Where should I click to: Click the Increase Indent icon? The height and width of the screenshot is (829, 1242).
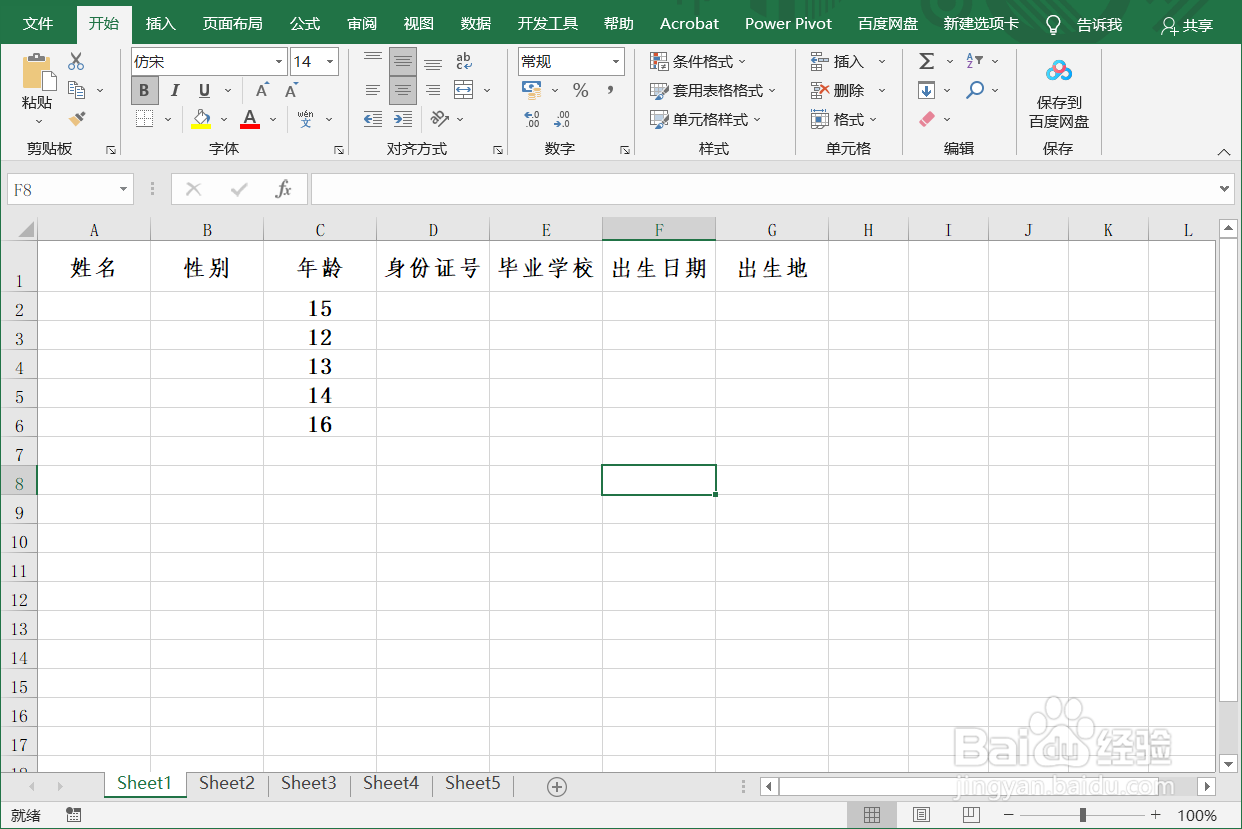tap(403, 119)
